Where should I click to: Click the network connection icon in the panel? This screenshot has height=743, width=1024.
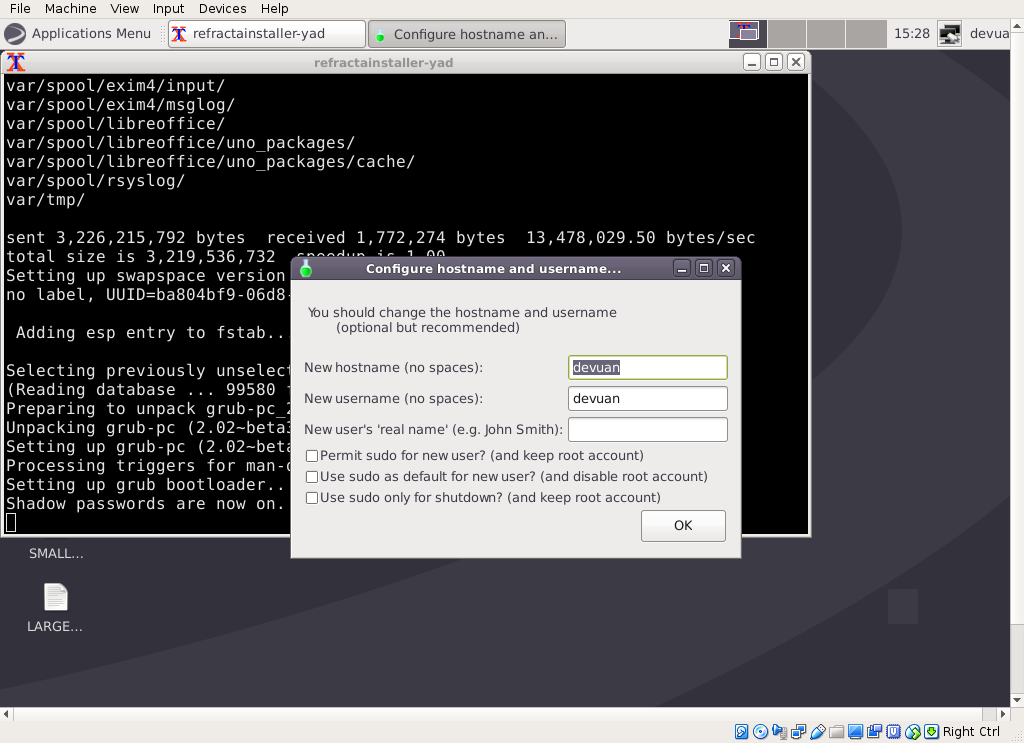[x=950, y=33]
